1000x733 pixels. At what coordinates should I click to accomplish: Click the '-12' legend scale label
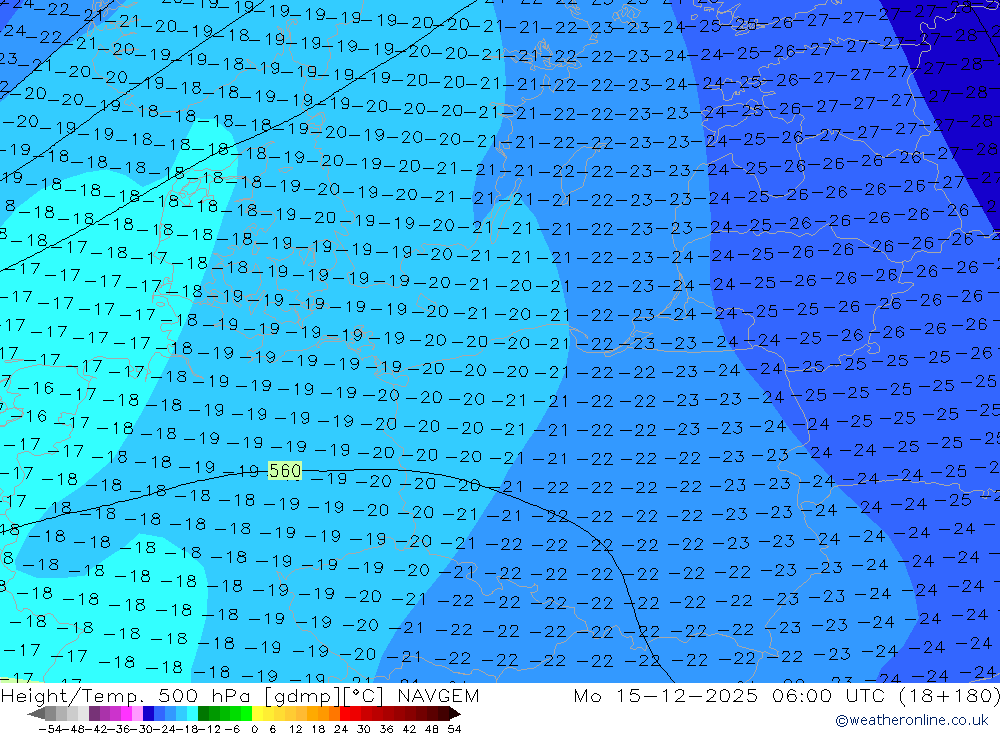click(209, 729)
